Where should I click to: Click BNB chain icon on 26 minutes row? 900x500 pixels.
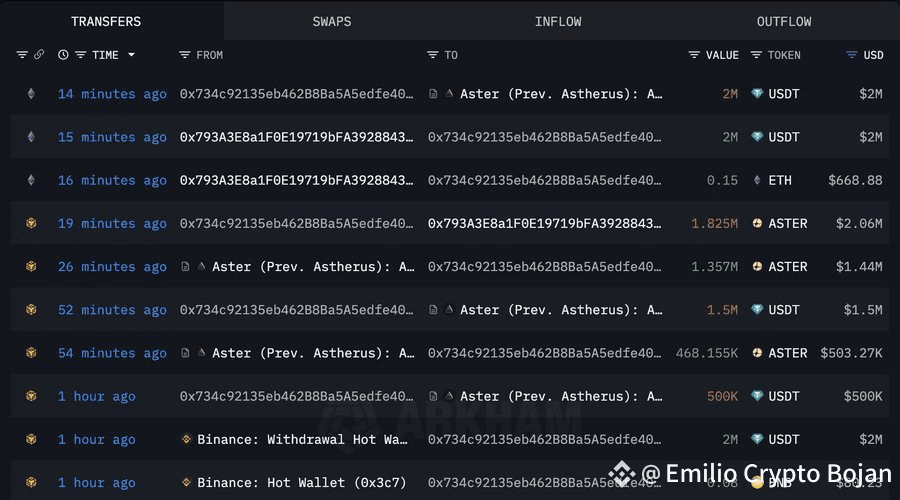point(31,266)
